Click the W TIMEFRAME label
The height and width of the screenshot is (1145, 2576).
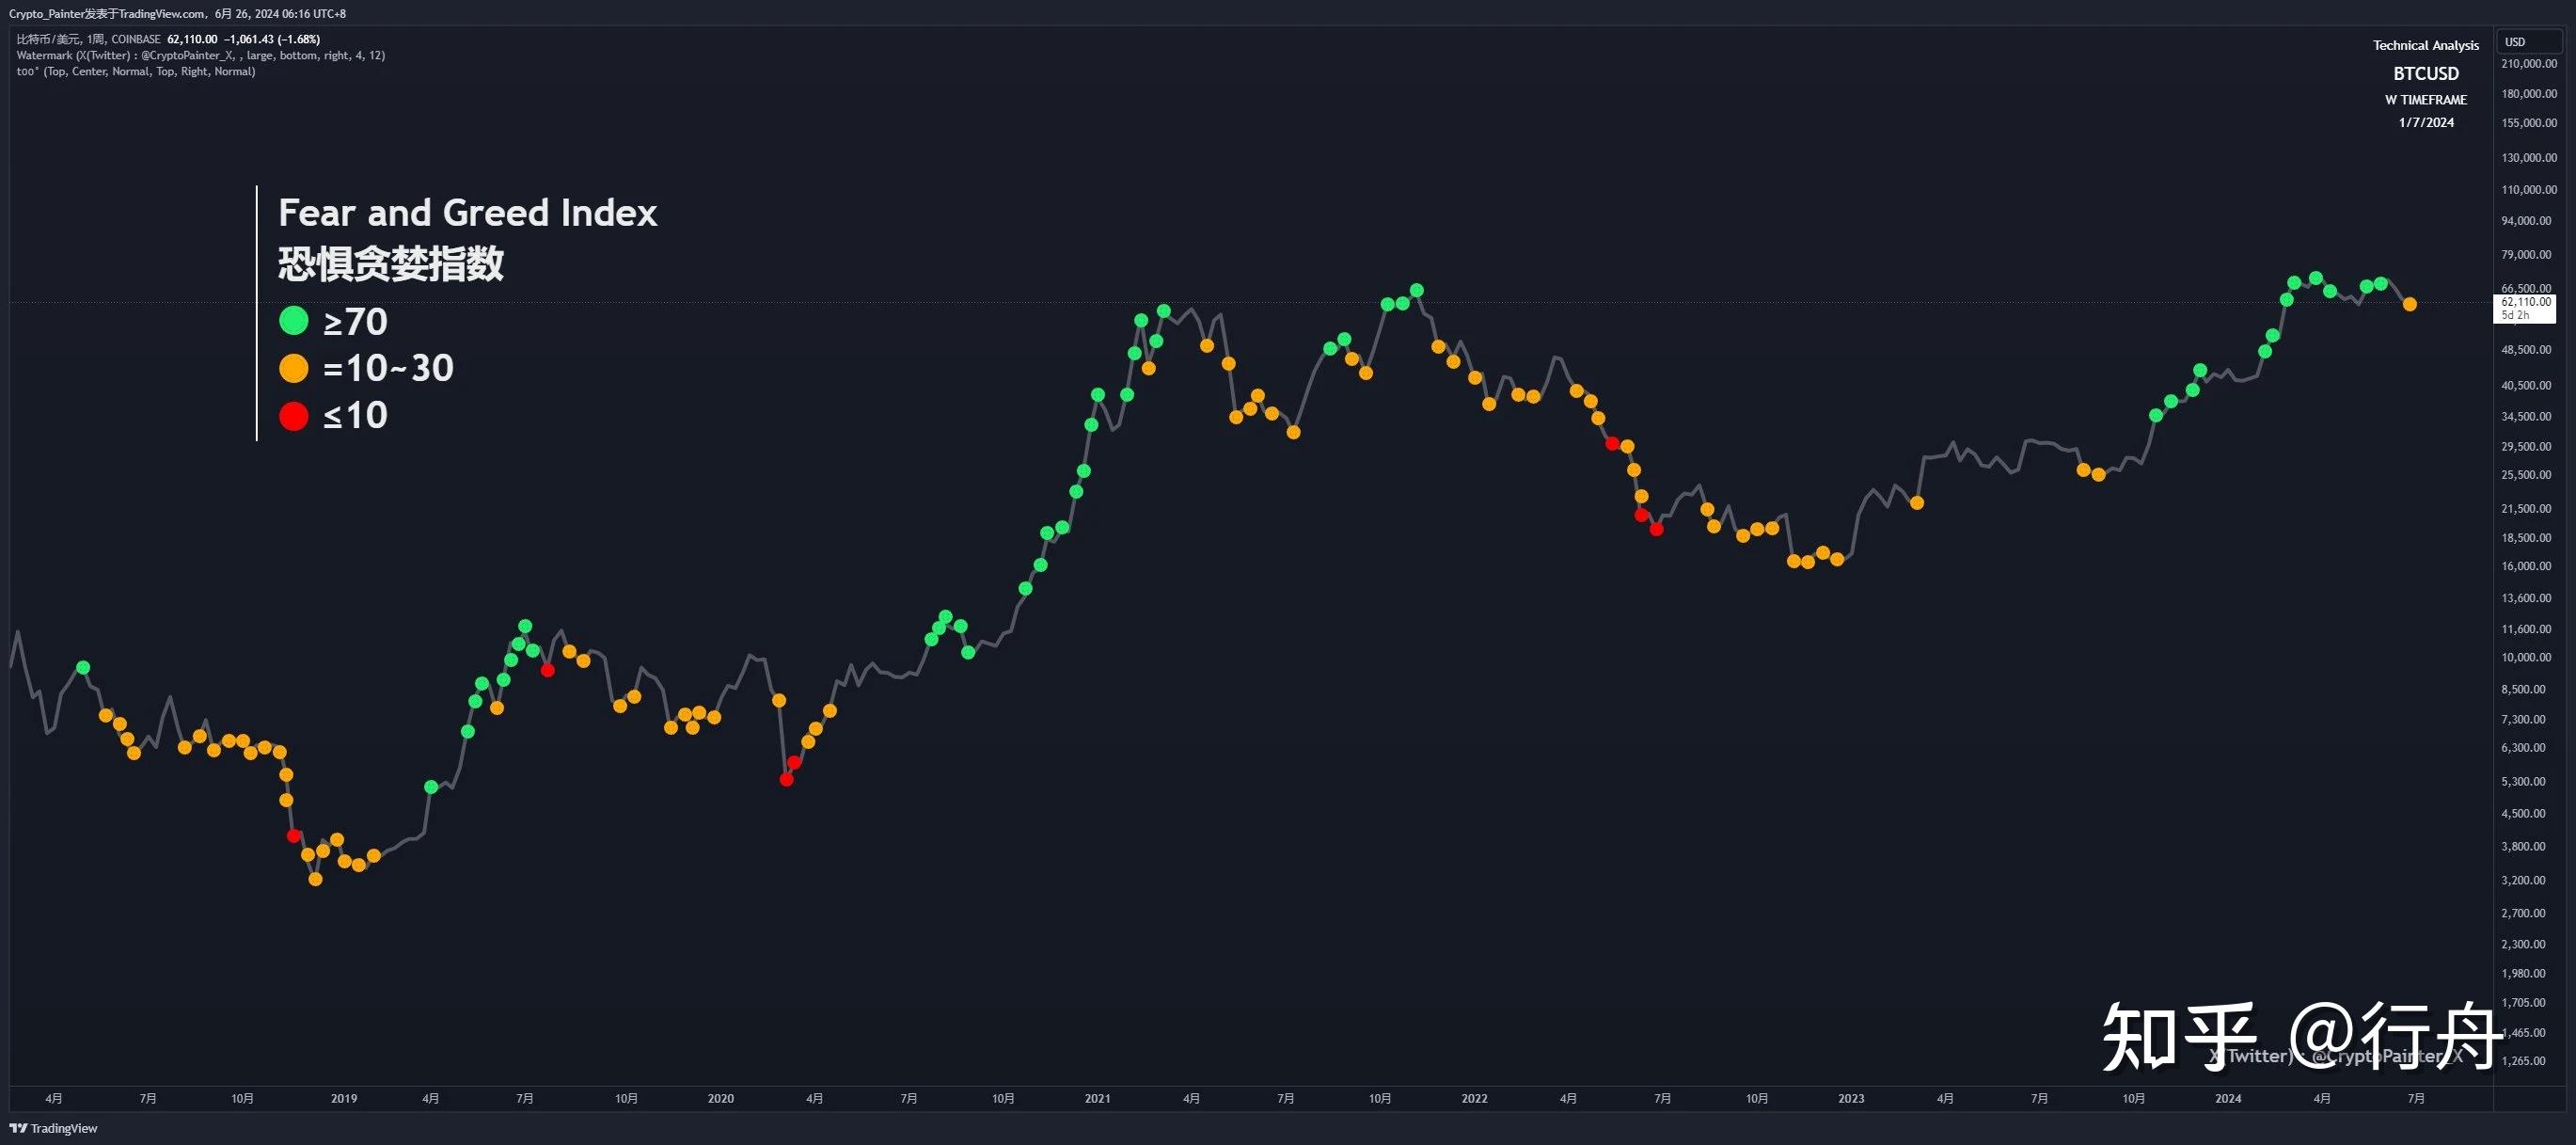pyautogui.click(x=2425, y=100)
